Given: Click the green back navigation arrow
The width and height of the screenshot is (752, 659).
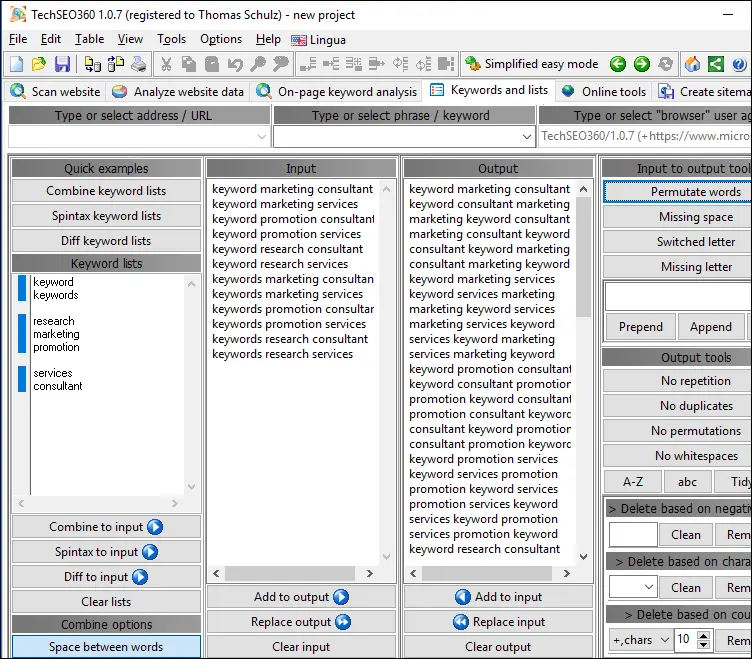Looking at the screenshot, I should (618, 64).
